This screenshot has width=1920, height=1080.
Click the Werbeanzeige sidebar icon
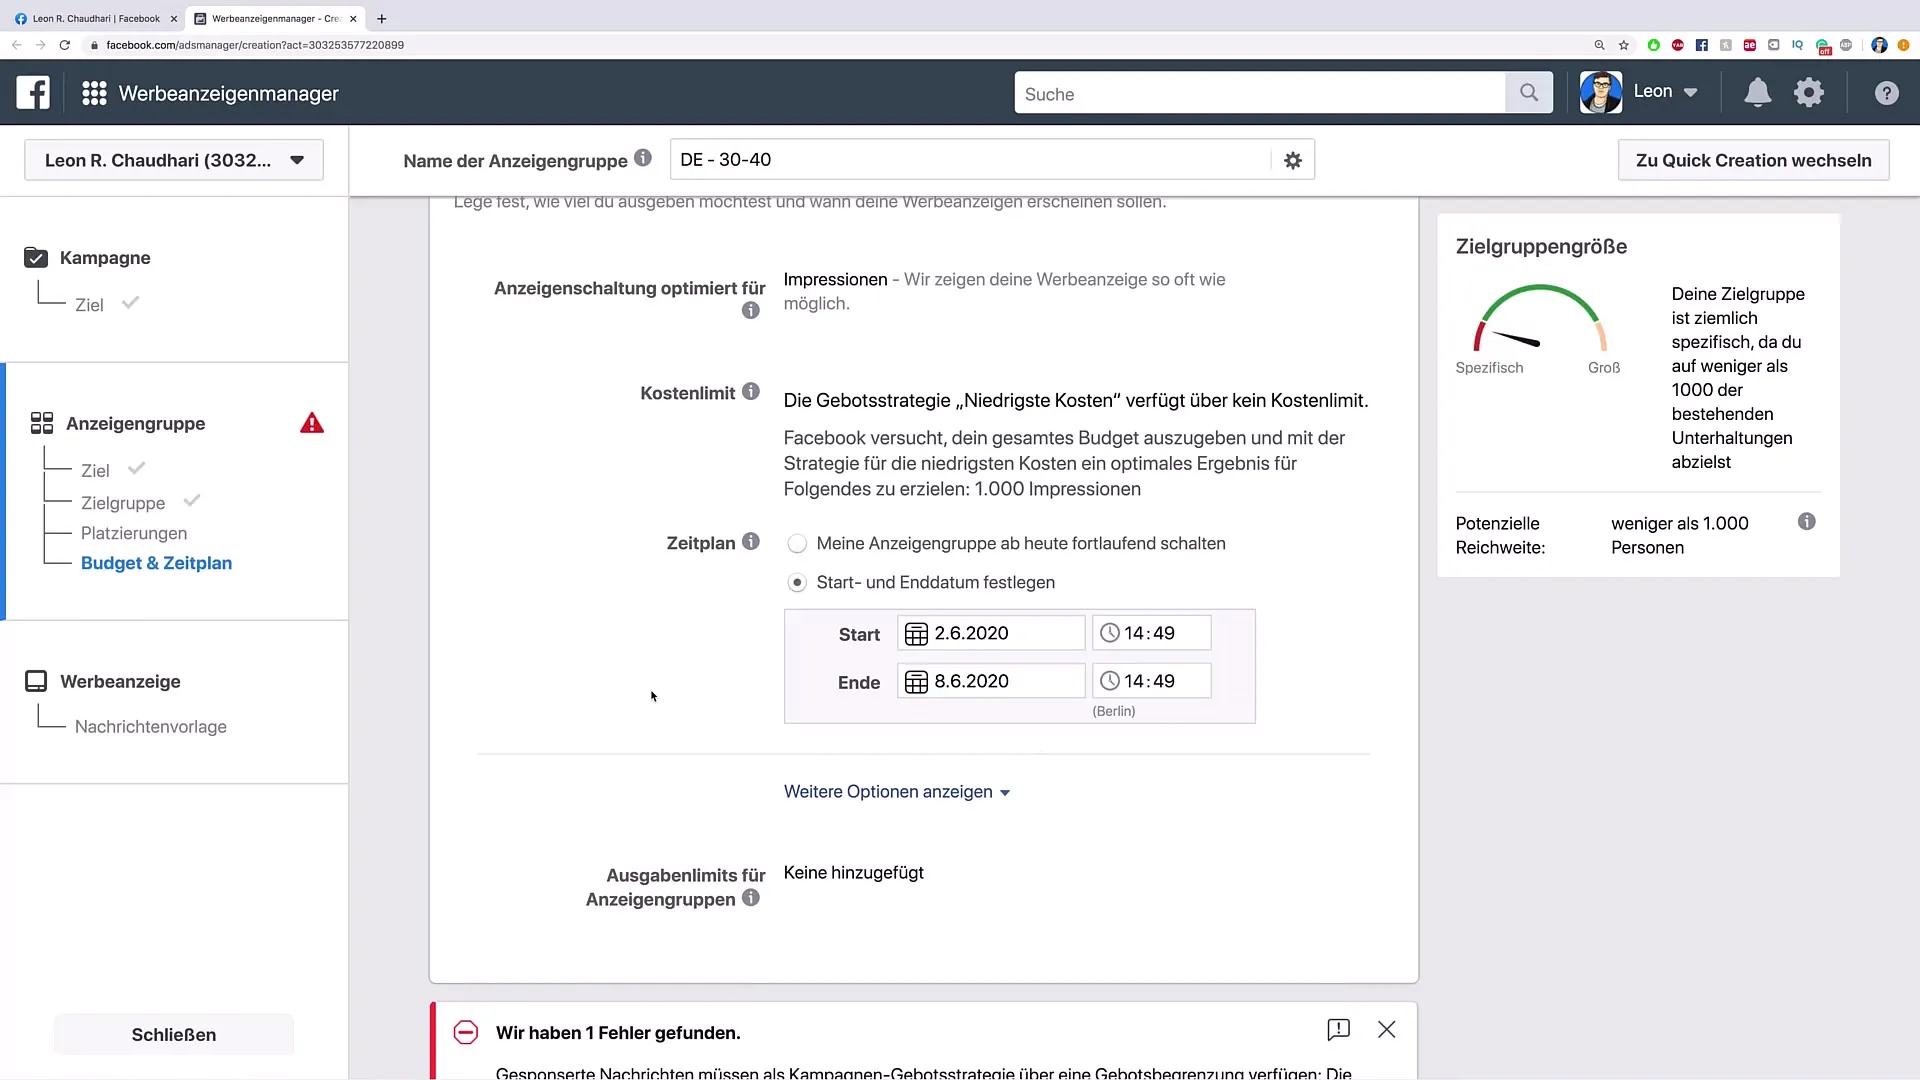coord(36,681)
